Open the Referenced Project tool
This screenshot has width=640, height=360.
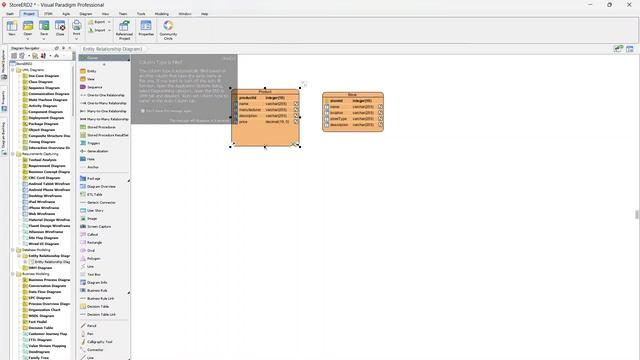tap(124, 29)
